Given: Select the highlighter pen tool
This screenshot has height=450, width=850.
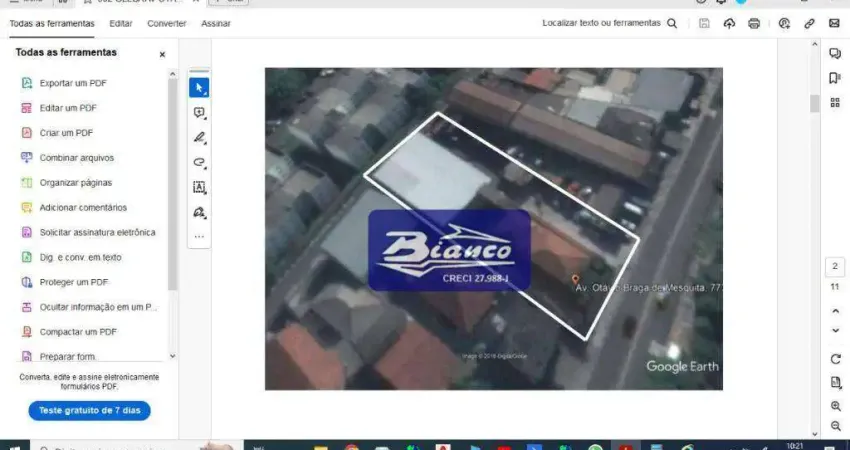Looking at the screenshot, I should click(199, 138).
